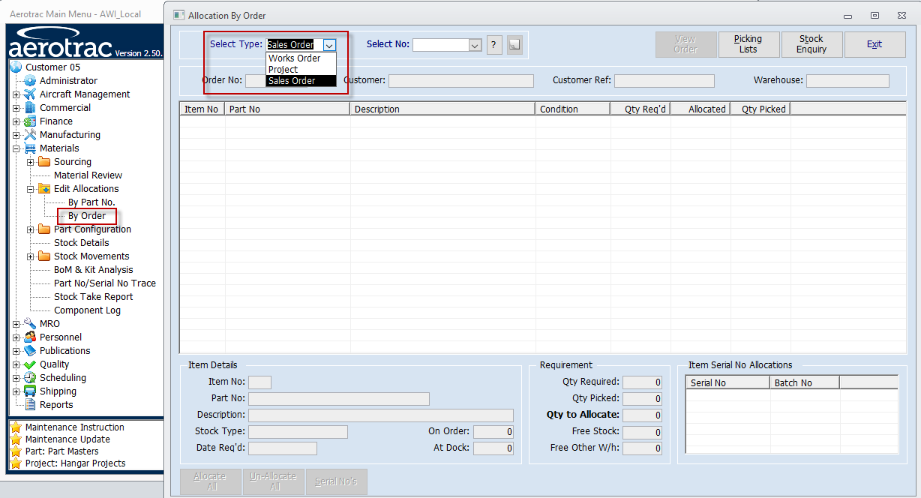Click the Qty to Allocate field
Image resolution: width=921 pixels, height=498 pixels.
click(x=643, y=415)
